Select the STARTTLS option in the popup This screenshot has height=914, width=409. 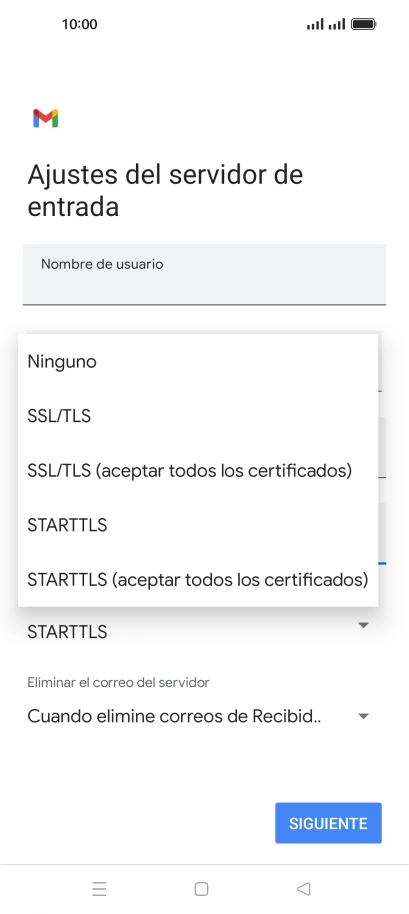198,525
